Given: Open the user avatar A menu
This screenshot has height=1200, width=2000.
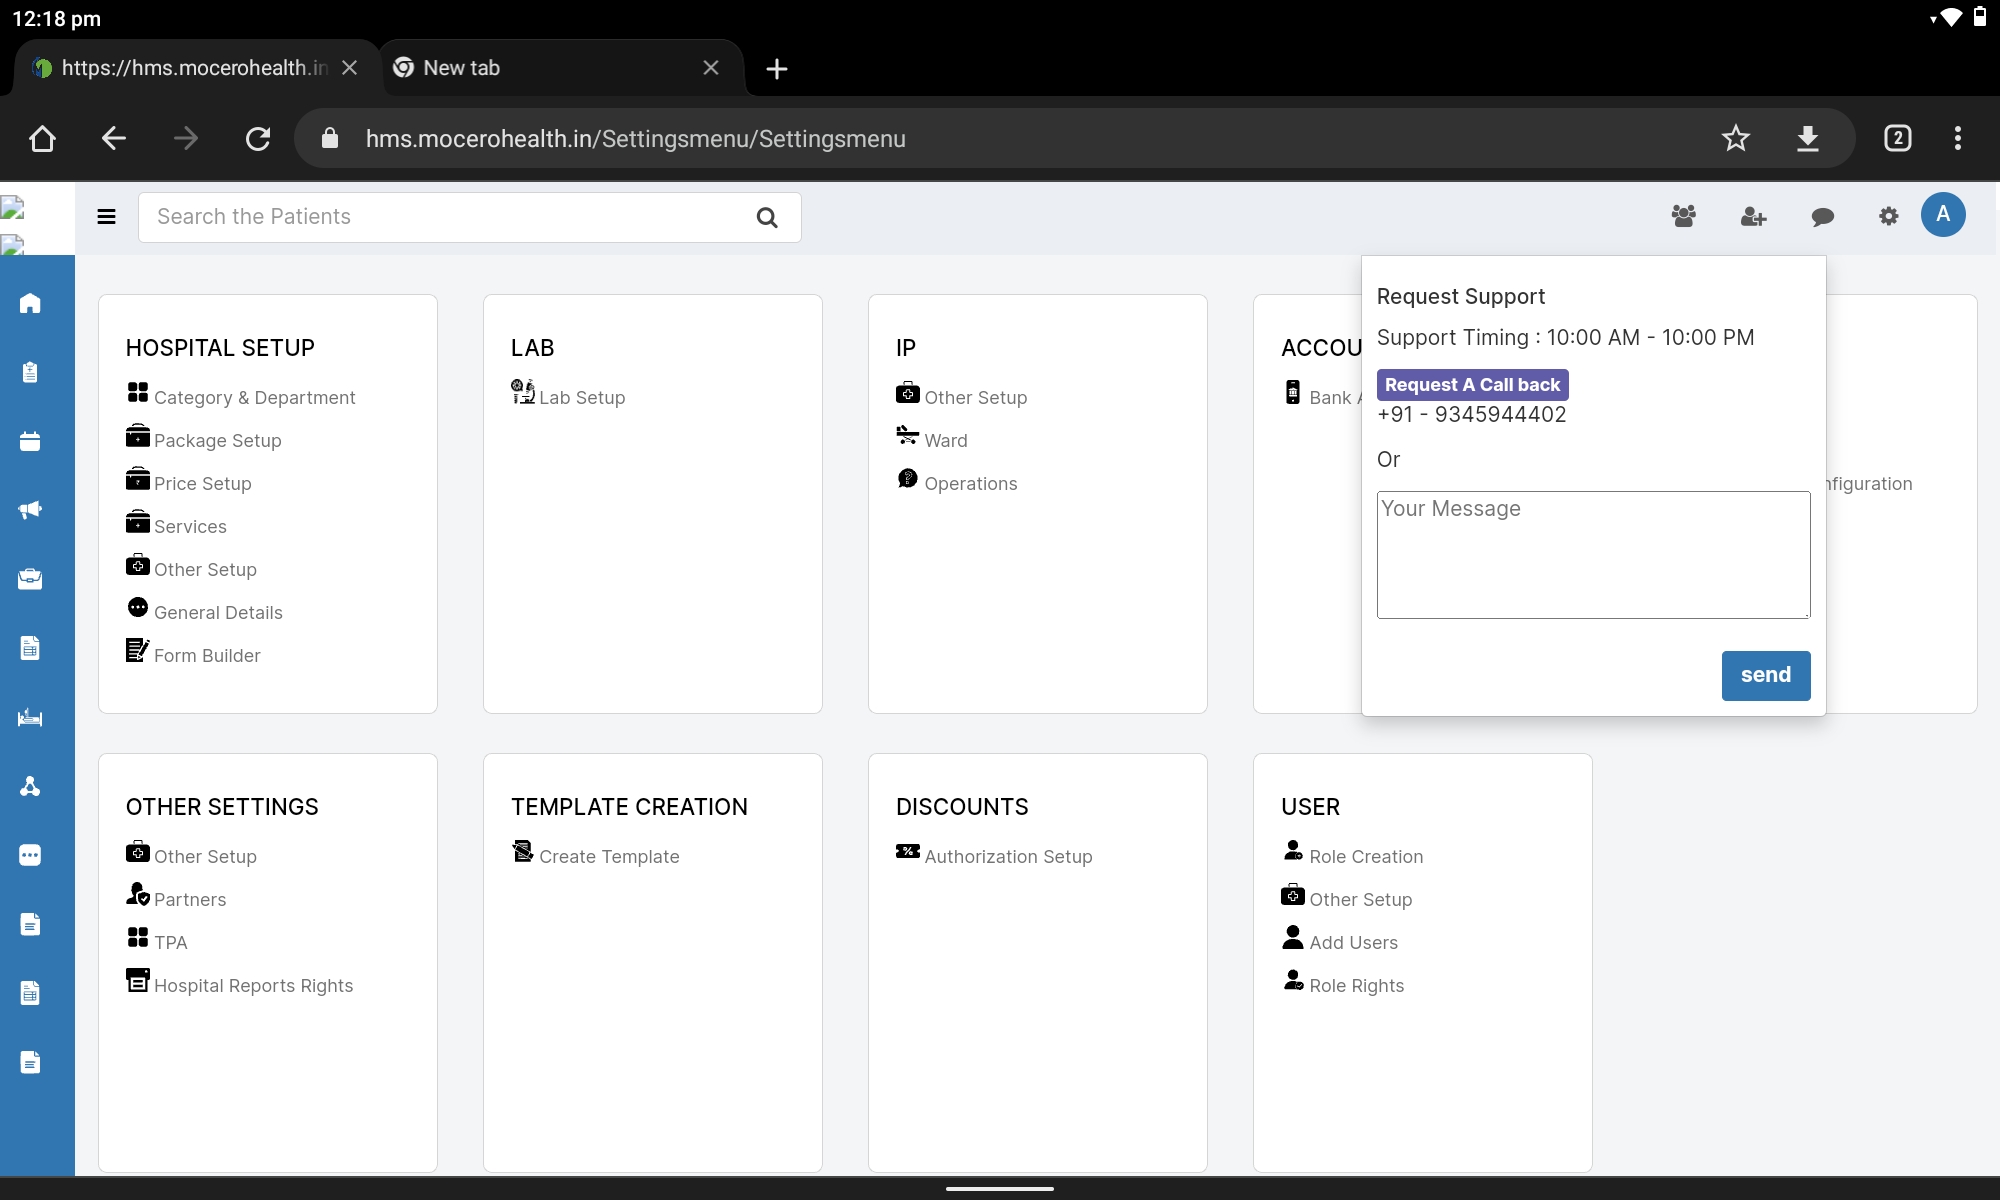Looking at the screenshot, I should click(1943, 215).
